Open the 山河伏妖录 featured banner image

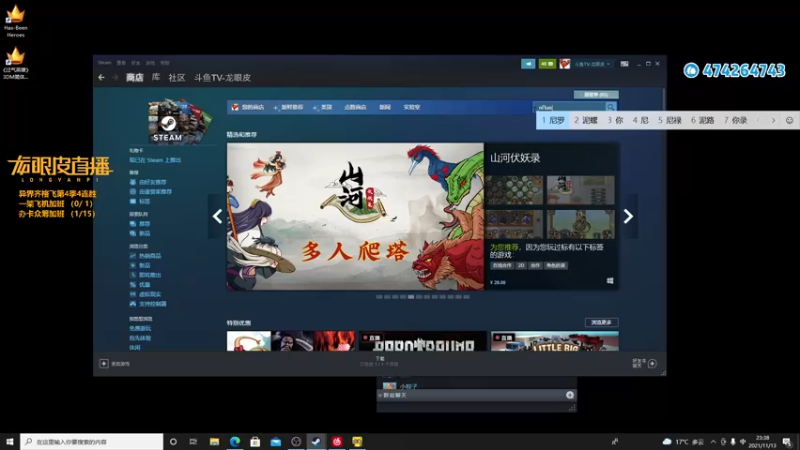coord(355,216)
